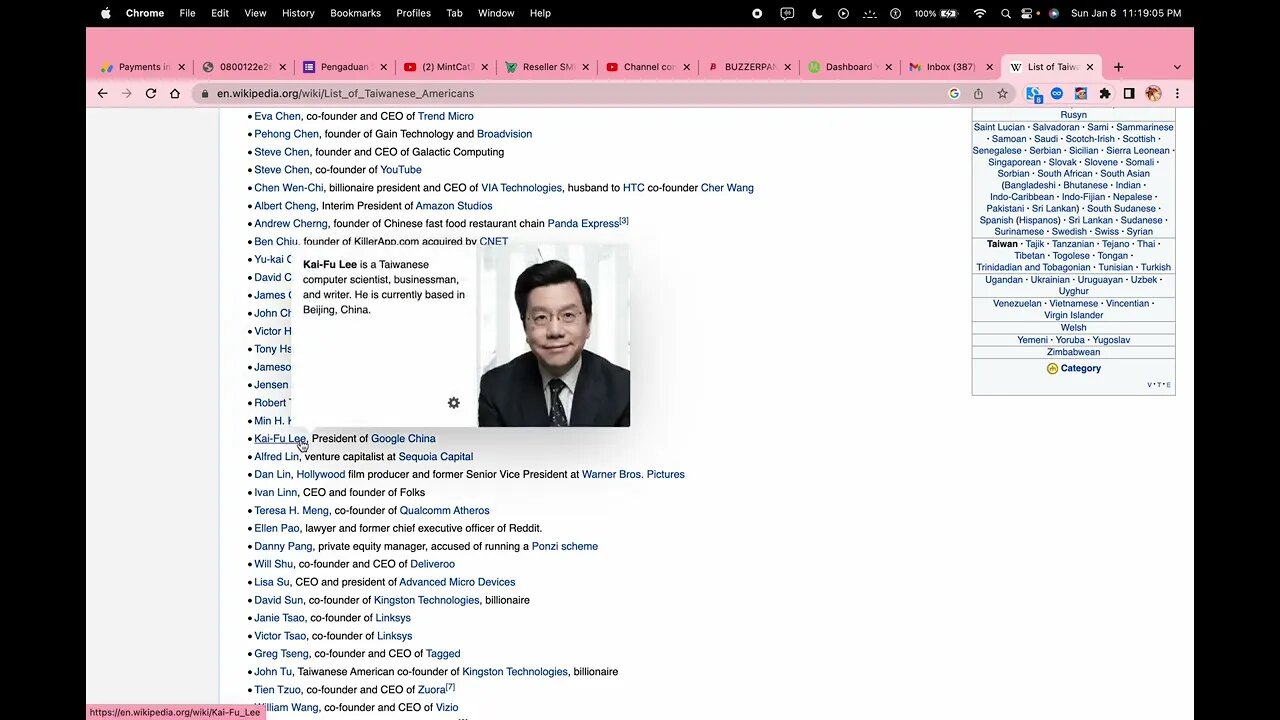Image resolution: width=1280 pixels, height=720 pixels.
Task: Follow the Qualcomm Atheros link
Action: (x=445, y=511)
